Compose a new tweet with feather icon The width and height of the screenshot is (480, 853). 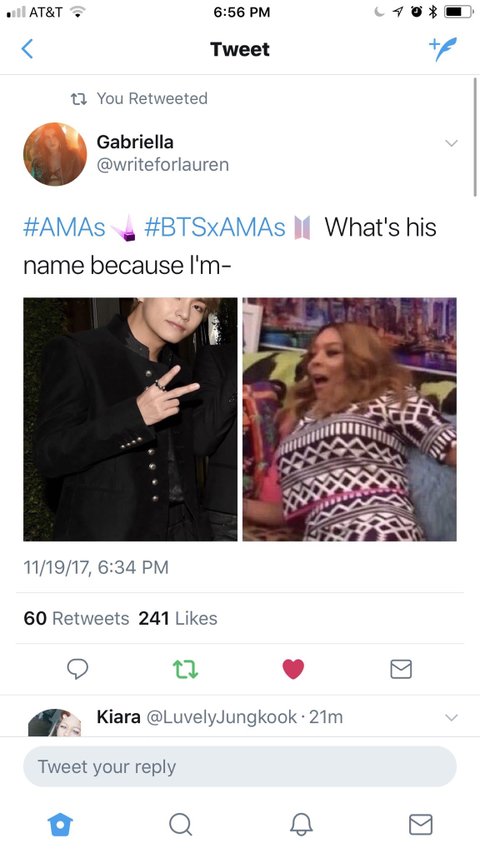443,49
